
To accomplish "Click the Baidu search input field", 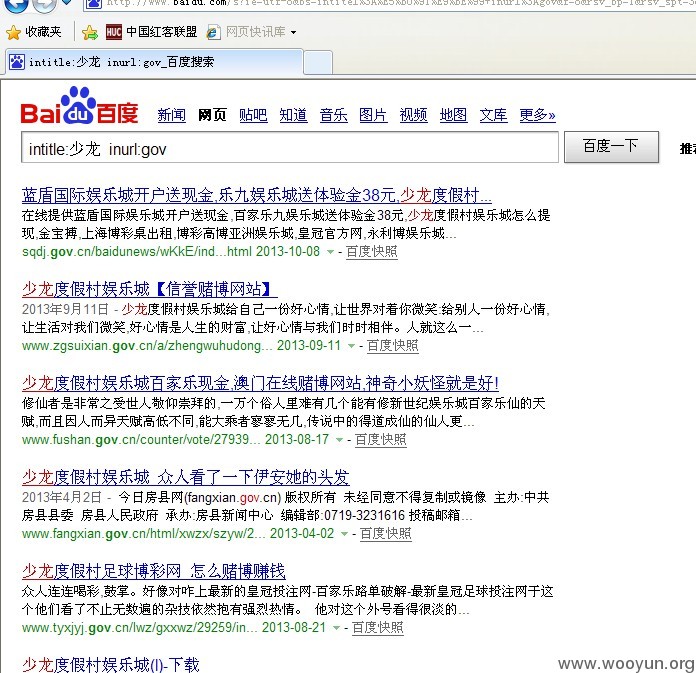I will point(290,147).
